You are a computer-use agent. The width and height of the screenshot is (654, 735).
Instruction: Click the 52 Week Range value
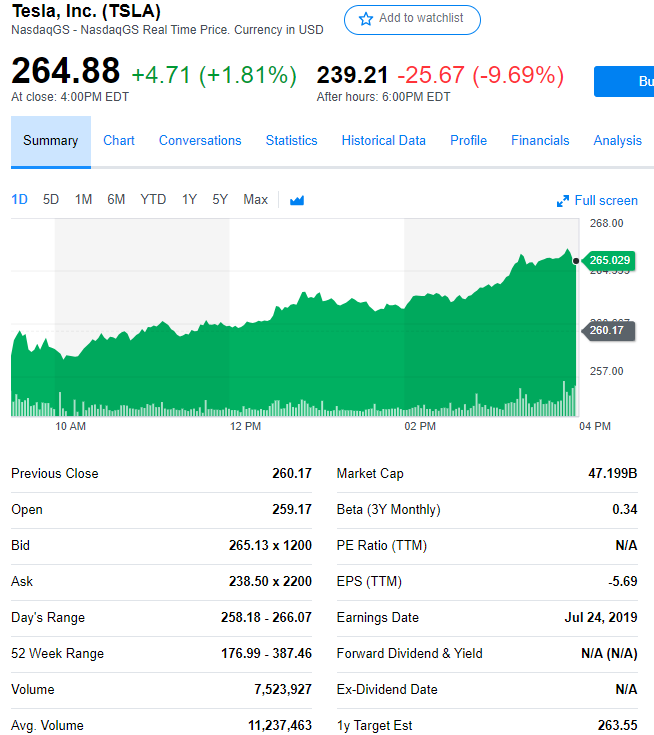(266, 653)
